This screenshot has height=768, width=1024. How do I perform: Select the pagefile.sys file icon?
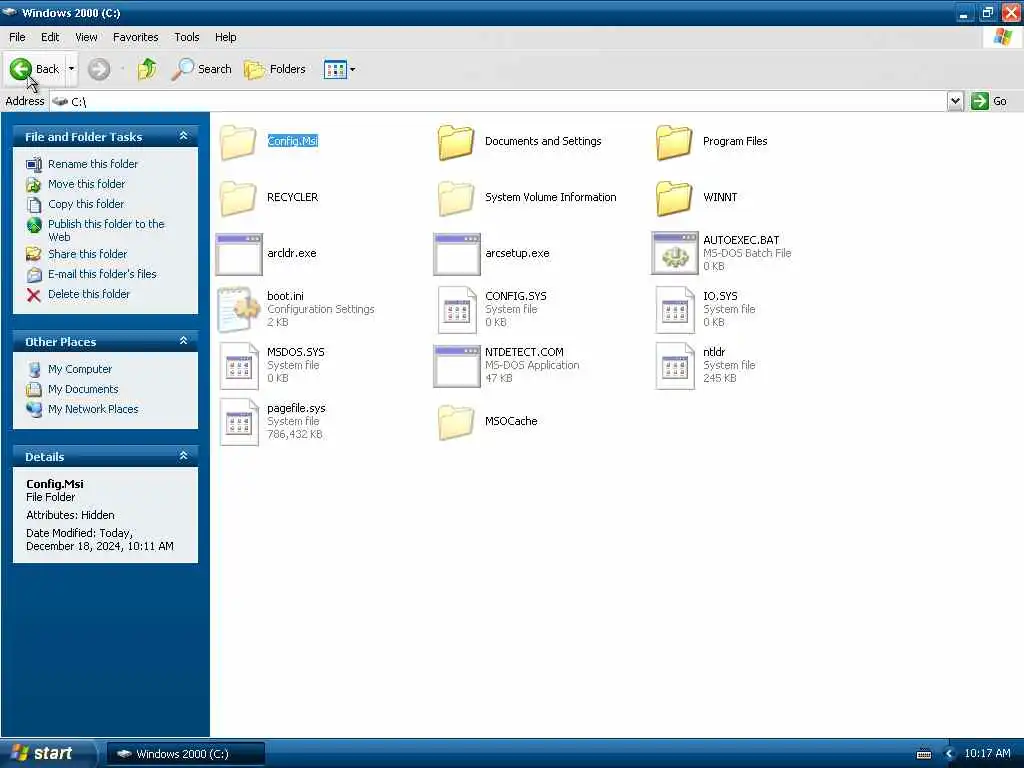239,423
